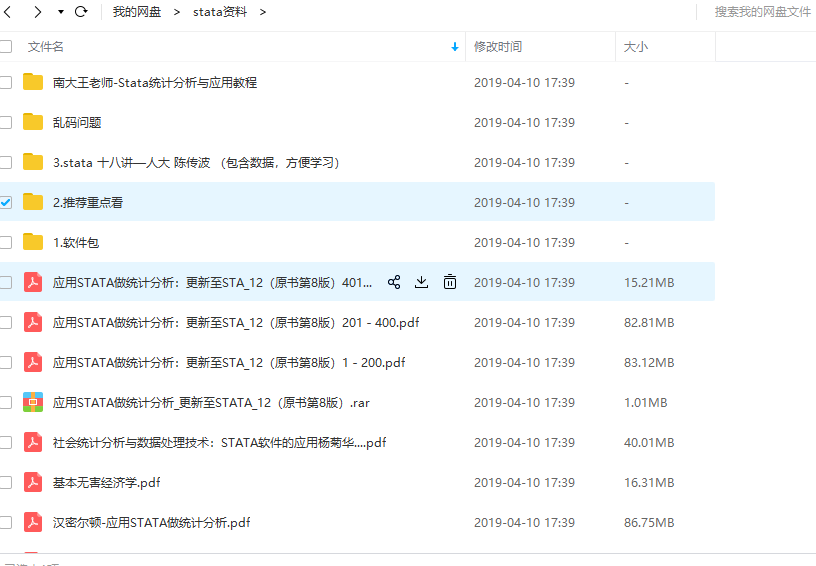816x566 pixels.
Task: Open the 乱码问题 folder name
Action: pyautogui.click(x=77, y=123)
